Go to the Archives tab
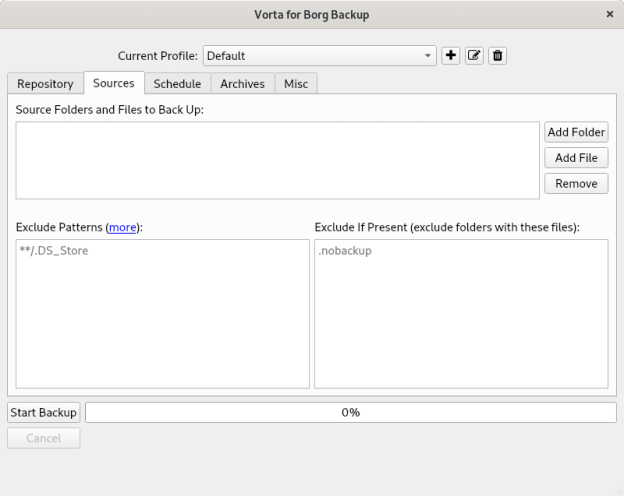Screen dimensions: 624x496 pos(242,84)
